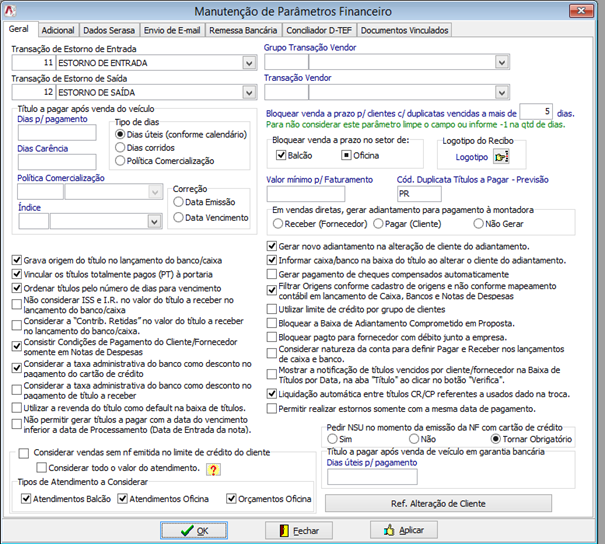Toggle Atendimentos Balcão checkbox
605x544 pixels.
(26, 498)
